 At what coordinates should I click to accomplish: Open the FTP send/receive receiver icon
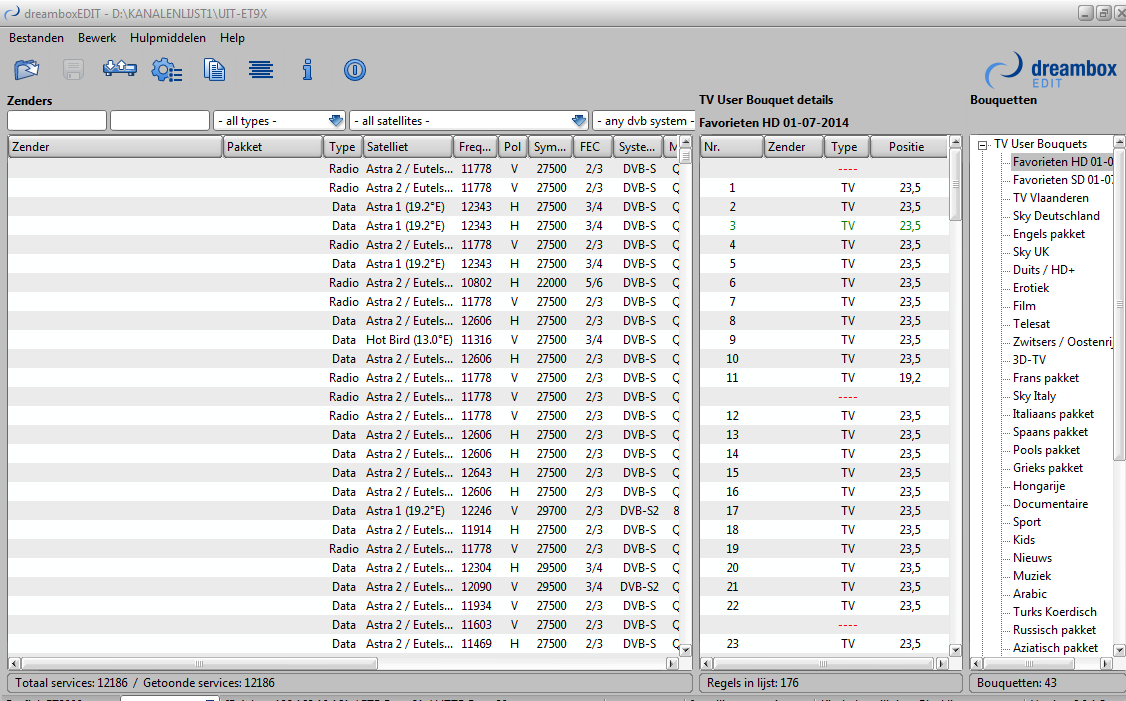tap(120, 69)
